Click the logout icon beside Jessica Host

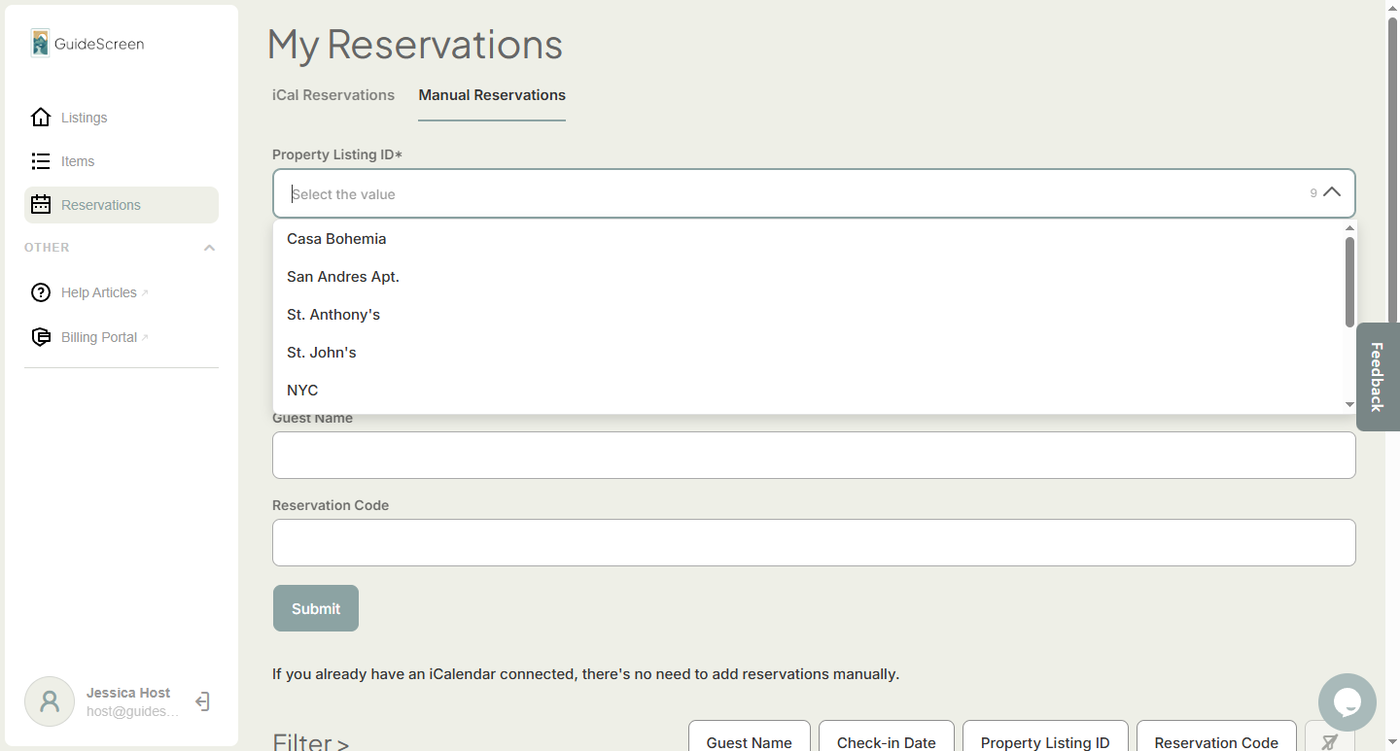coord(202,702)
